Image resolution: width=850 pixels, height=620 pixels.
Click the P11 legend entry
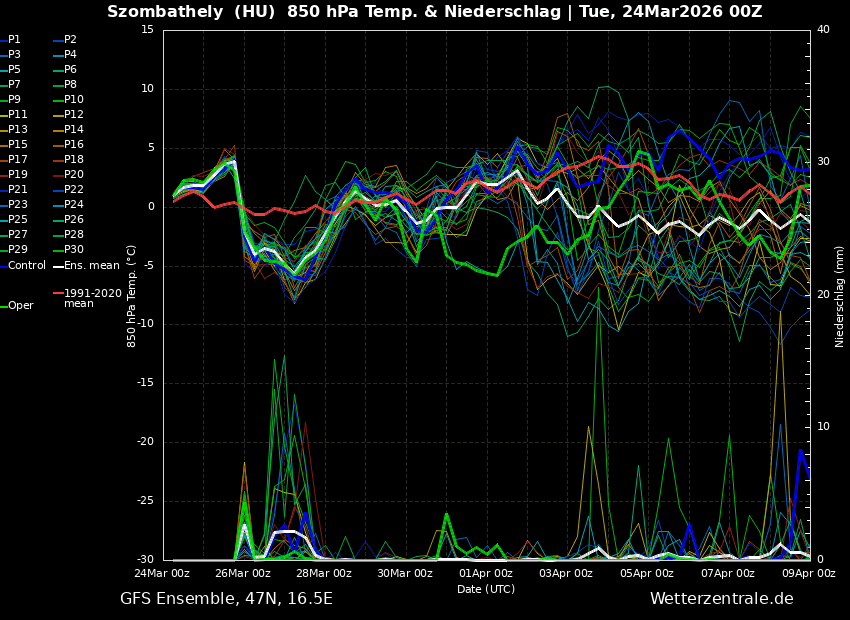coord(18,115)
